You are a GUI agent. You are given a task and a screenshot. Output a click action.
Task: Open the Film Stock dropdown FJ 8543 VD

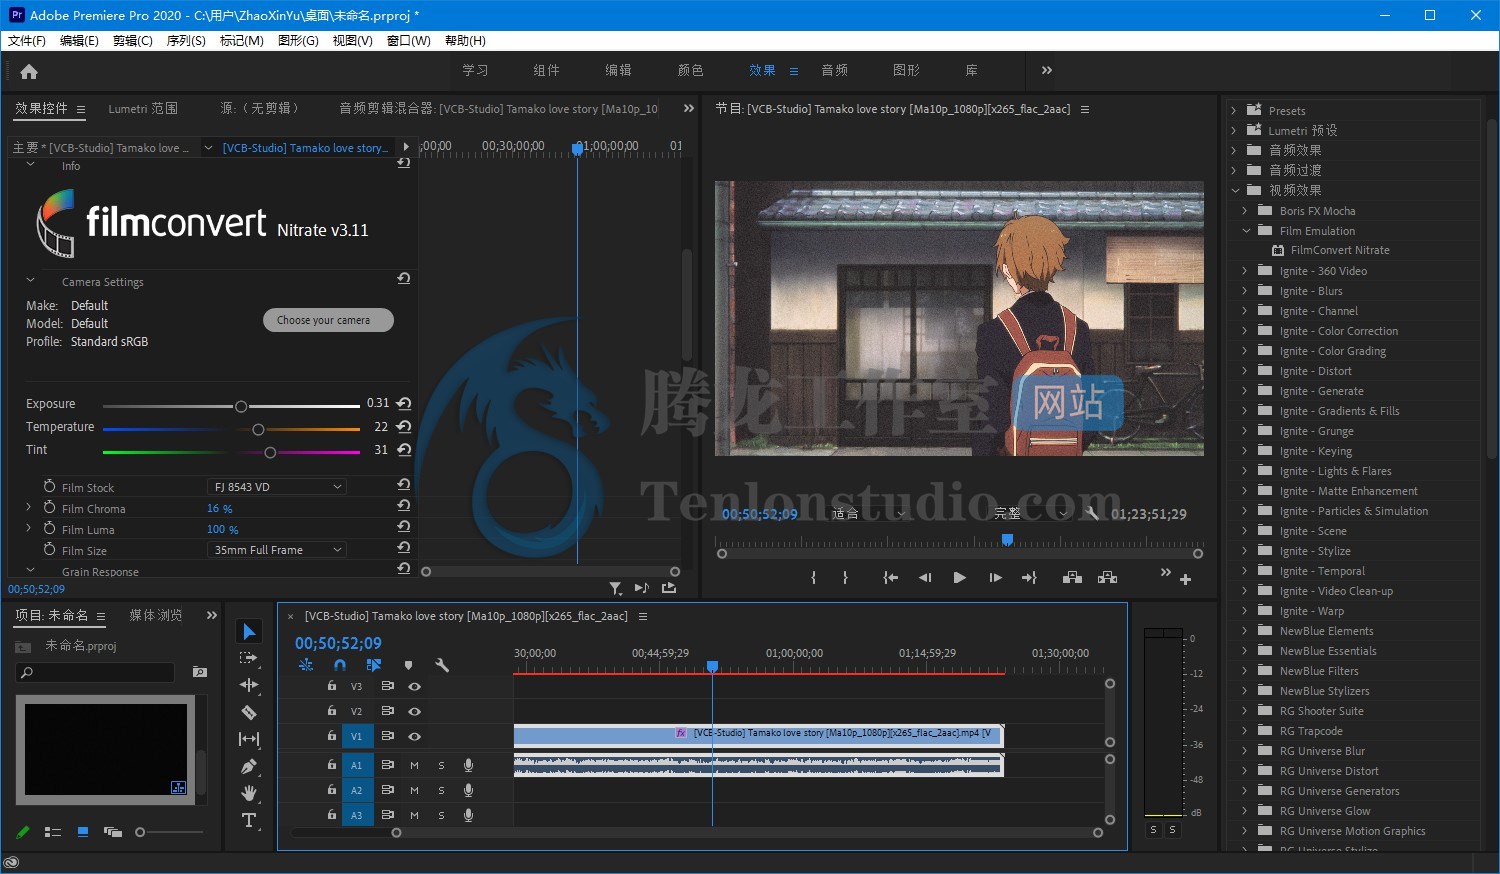tap(276, 487)
